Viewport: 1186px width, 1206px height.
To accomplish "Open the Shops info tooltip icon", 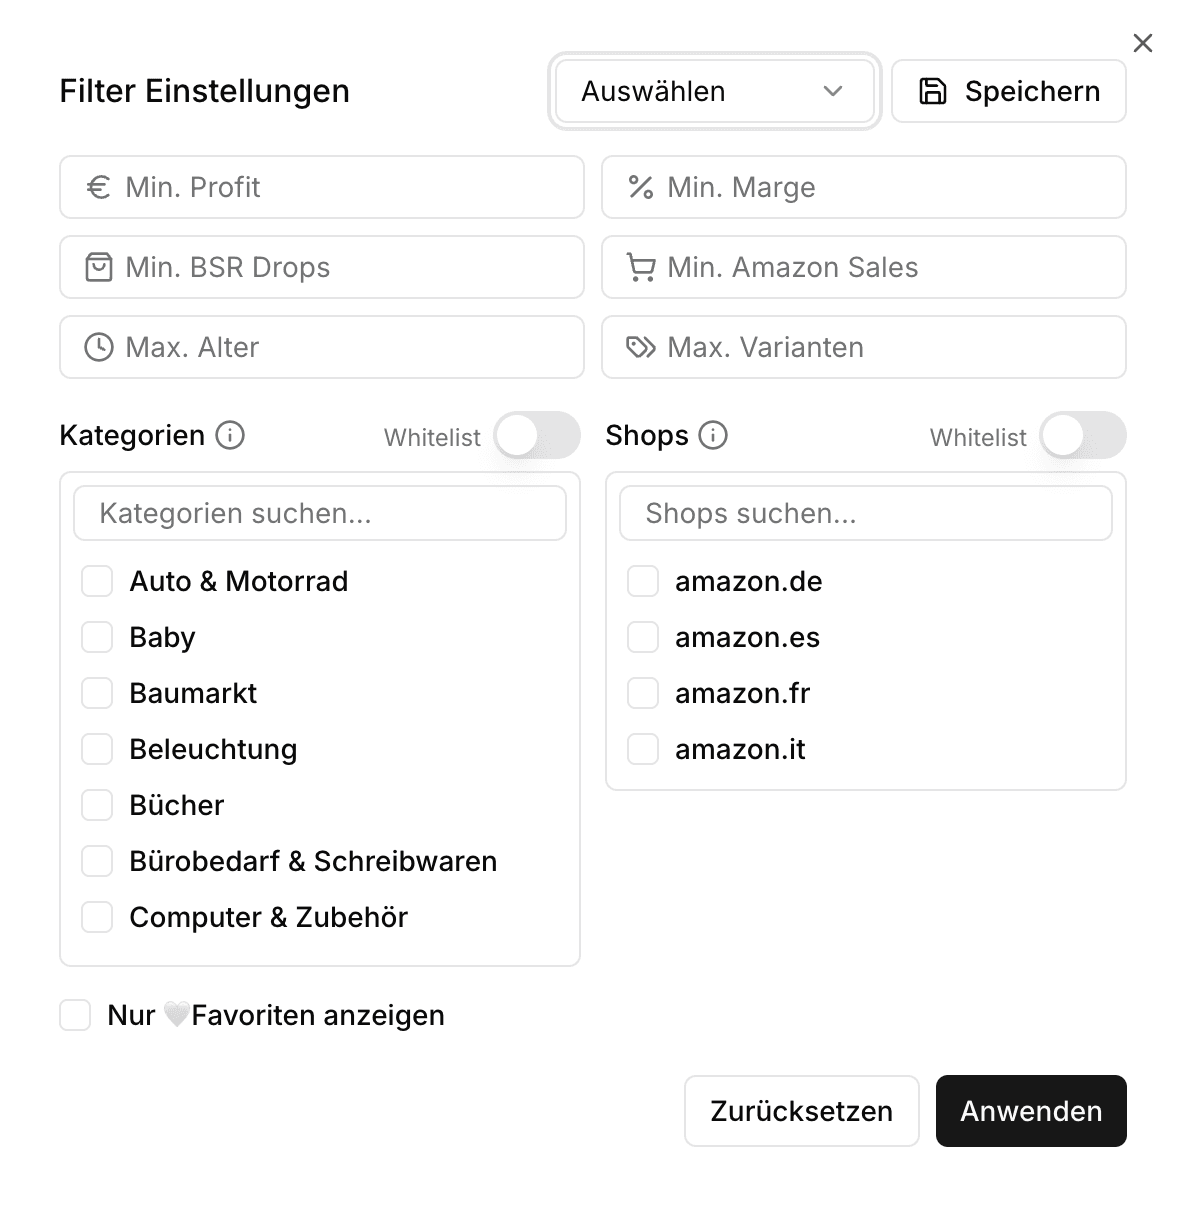I will coord(712,436).
